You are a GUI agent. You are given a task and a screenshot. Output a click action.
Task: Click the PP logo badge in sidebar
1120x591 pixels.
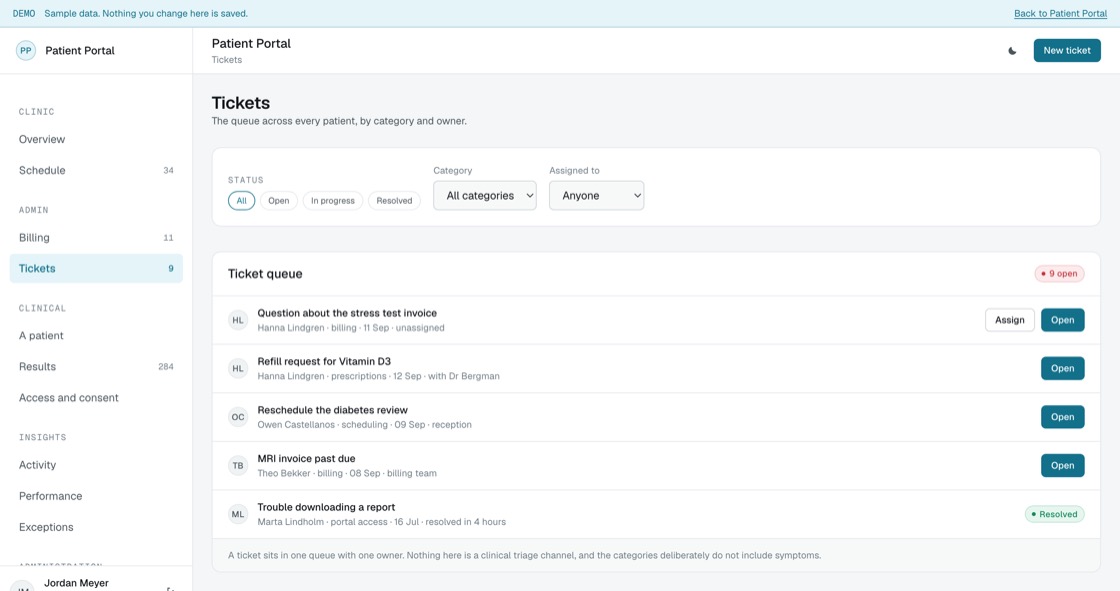[26, 51]
